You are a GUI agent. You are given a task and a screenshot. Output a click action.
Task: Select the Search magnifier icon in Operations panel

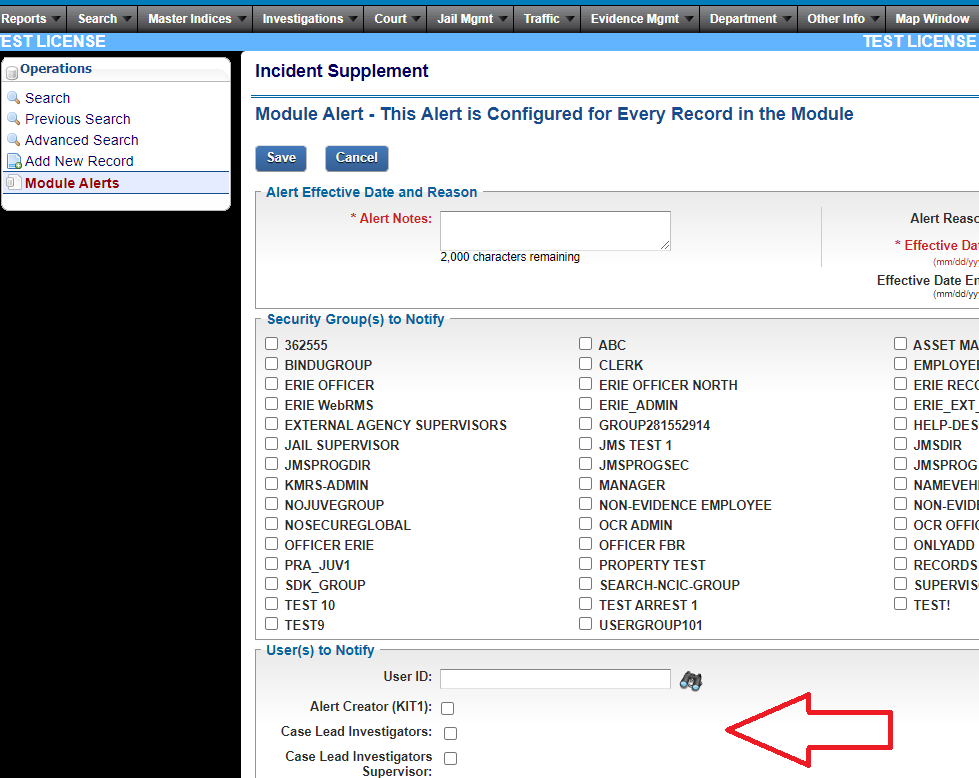tap(16, 98)
